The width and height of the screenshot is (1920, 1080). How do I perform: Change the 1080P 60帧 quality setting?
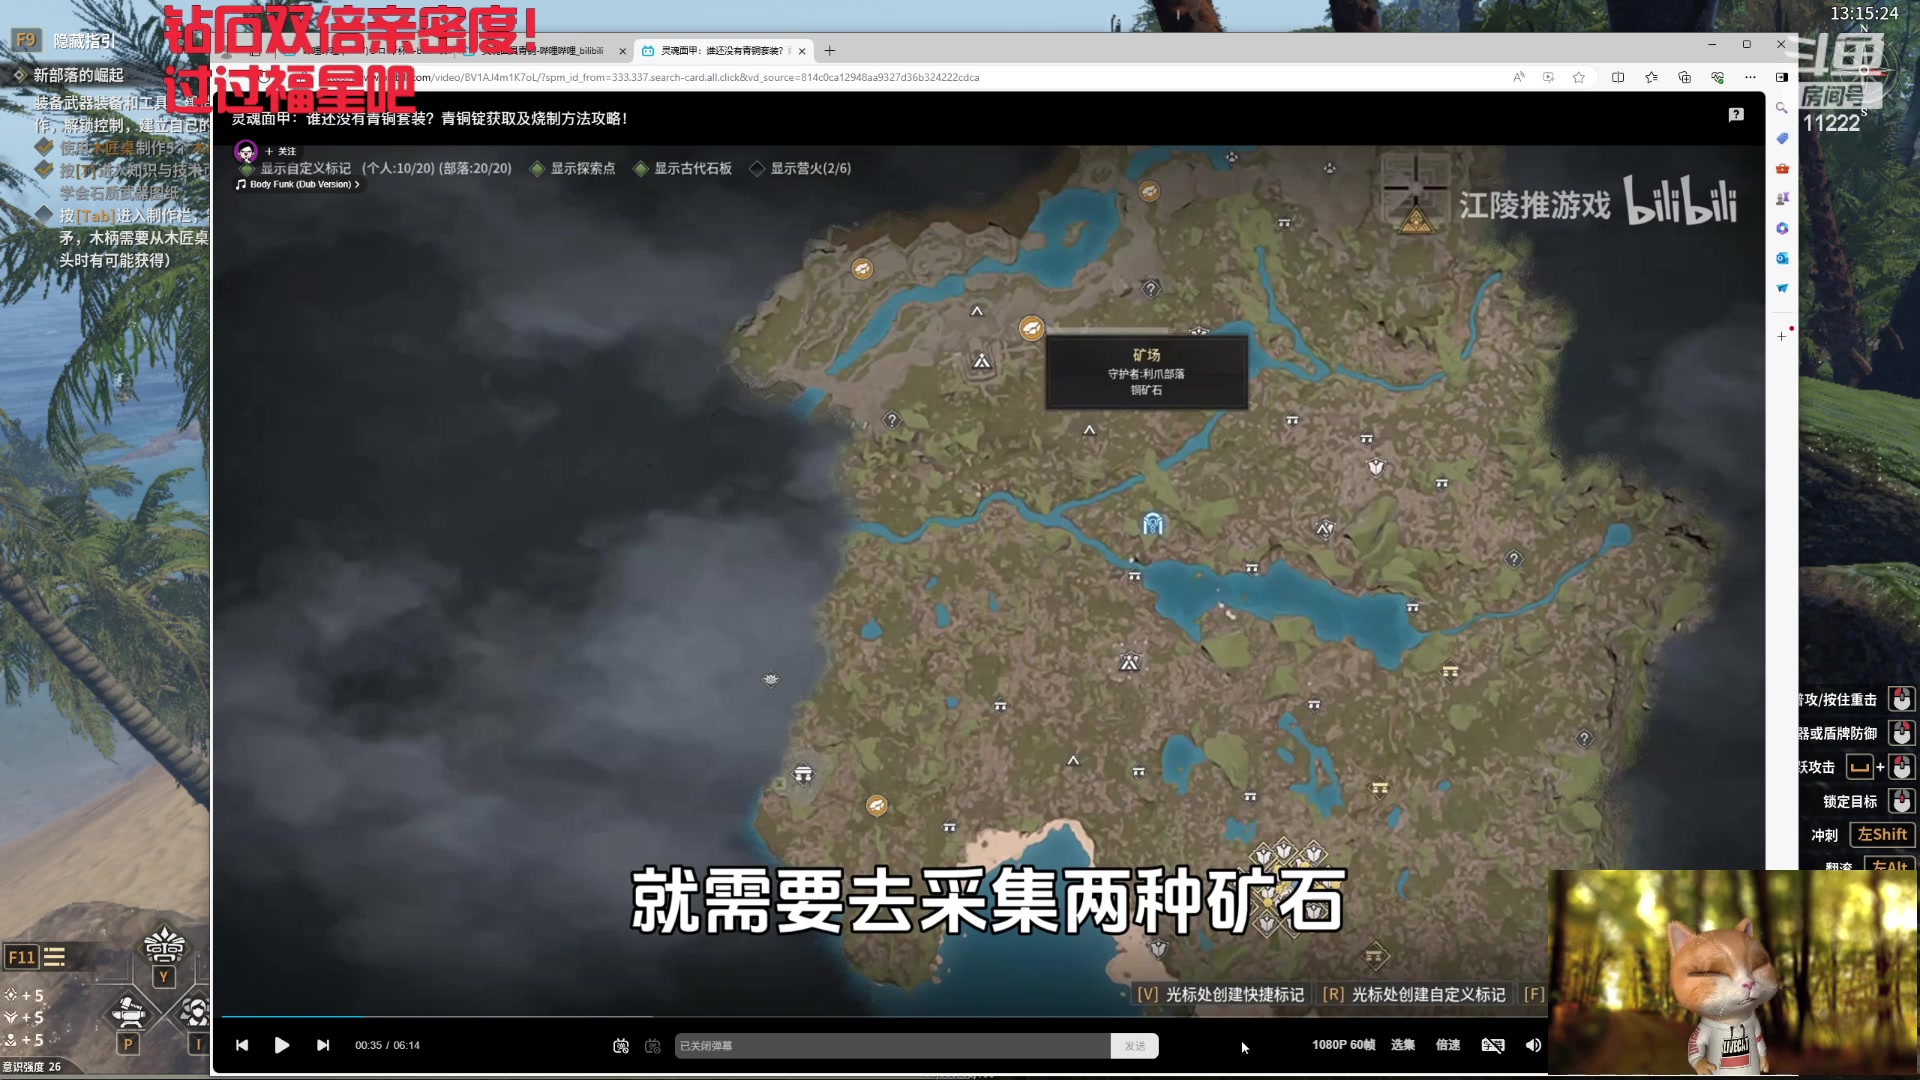coord(1344,1045)
